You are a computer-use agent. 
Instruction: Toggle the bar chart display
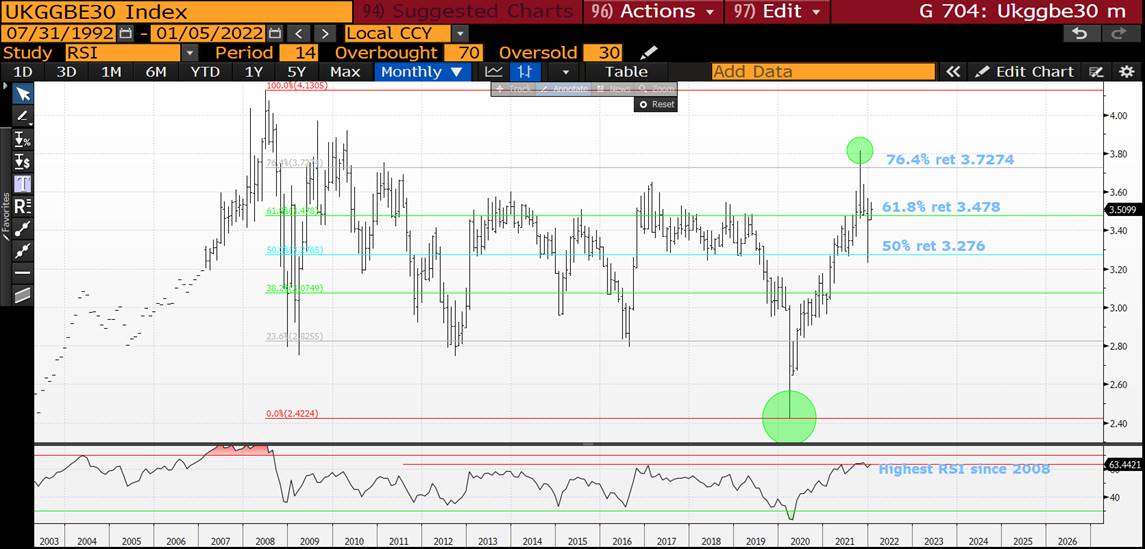coord(524,72)
